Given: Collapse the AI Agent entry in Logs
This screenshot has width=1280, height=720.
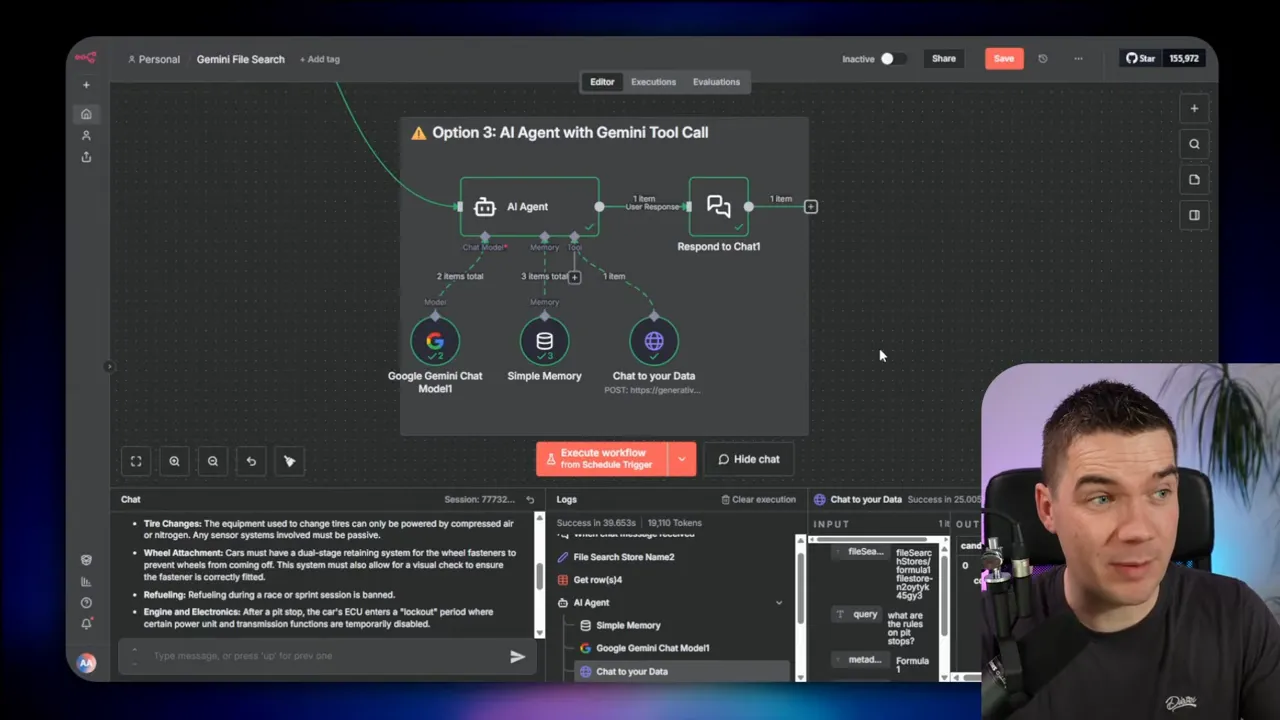Looking at the screenshot, I should point(778,602).
